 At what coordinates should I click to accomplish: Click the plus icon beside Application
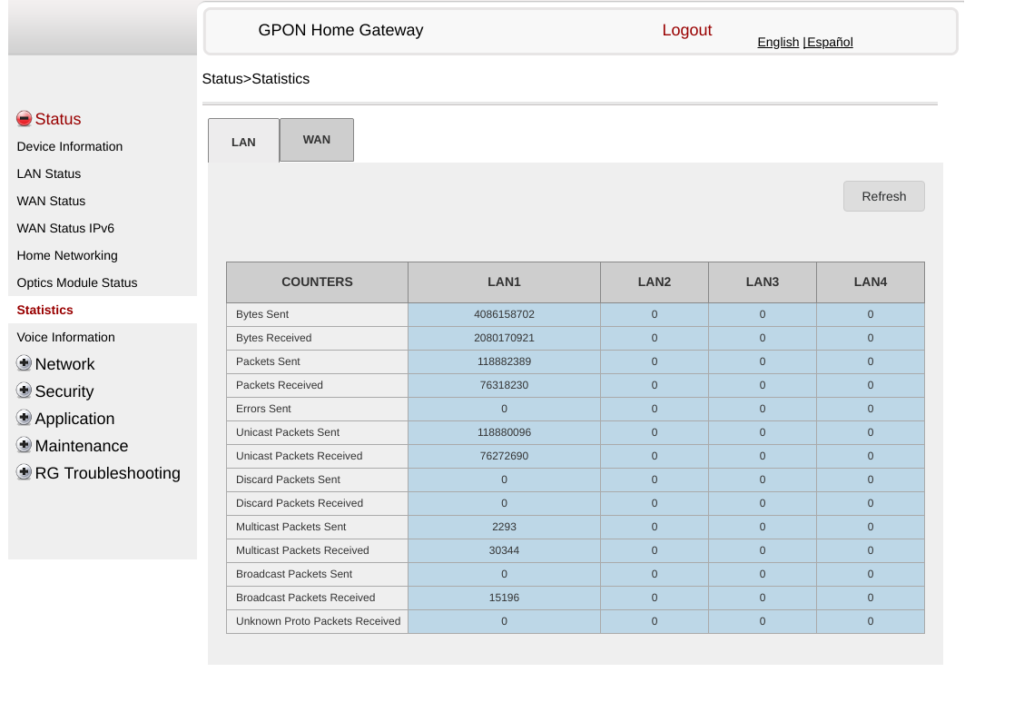click(22, 418)
